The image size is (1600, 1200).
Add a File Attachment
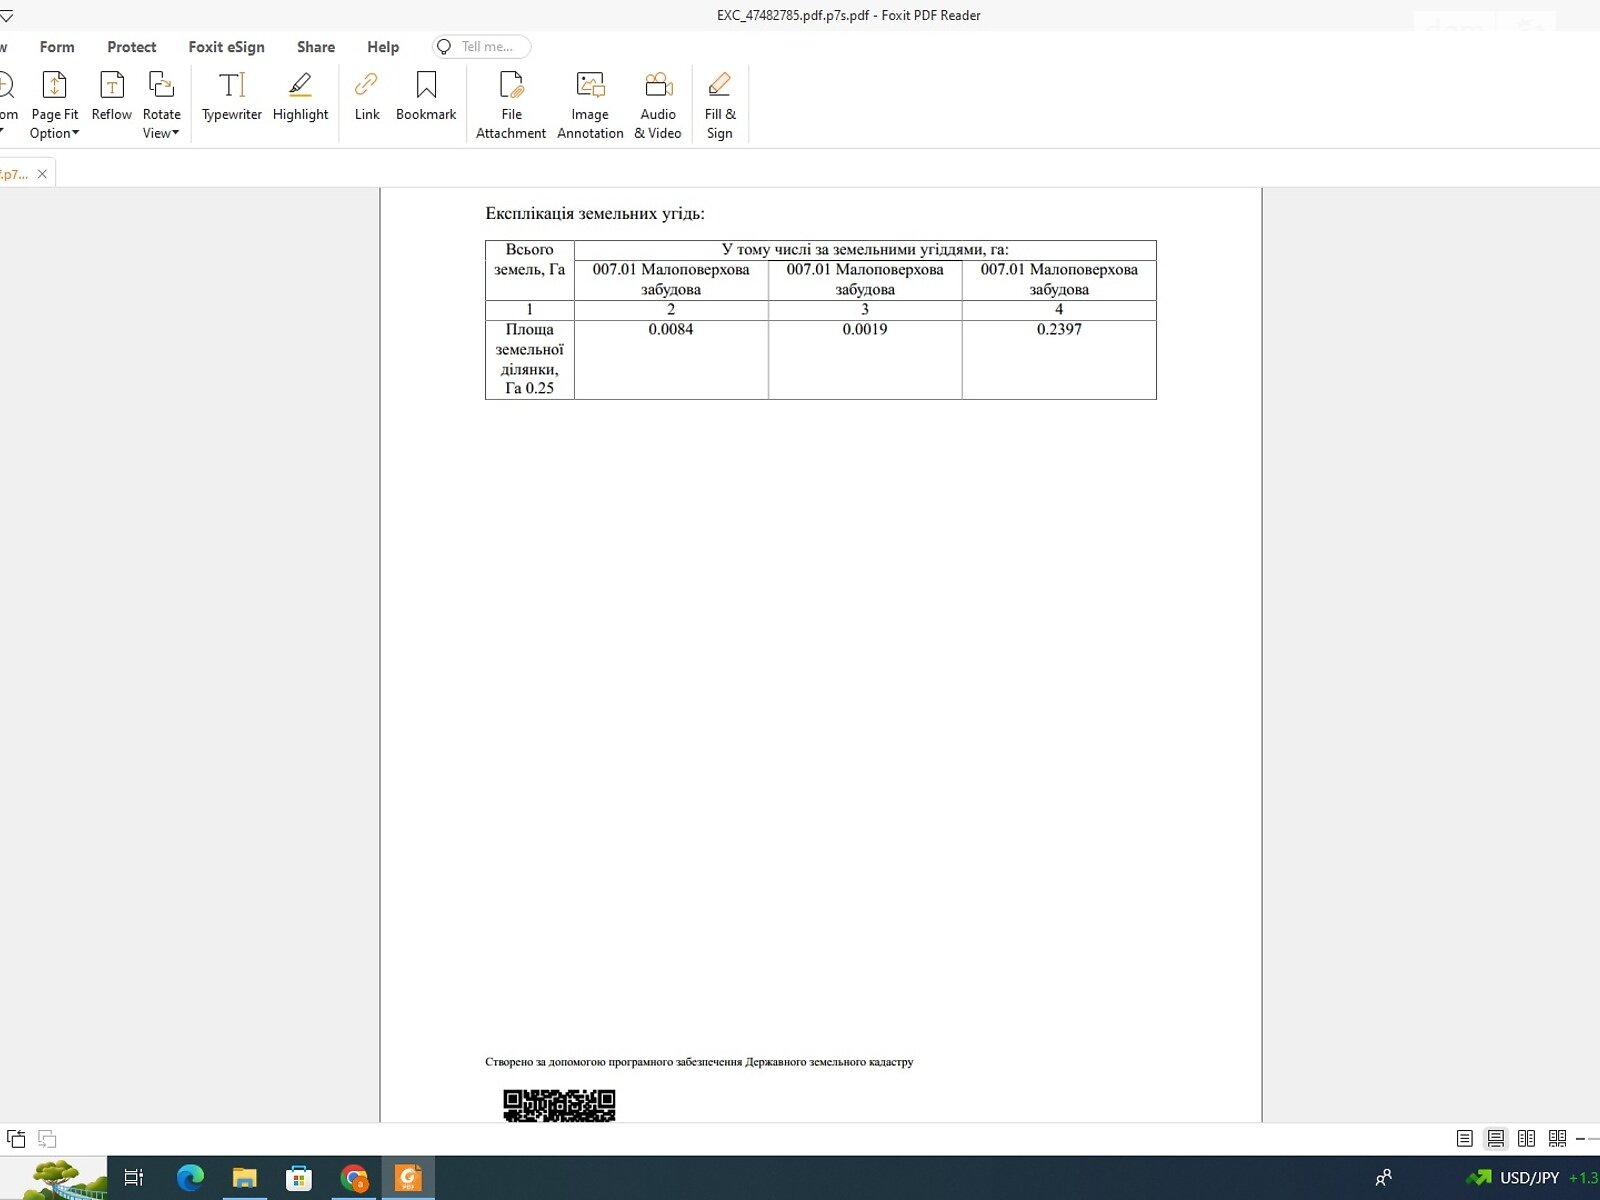[511, 104]
